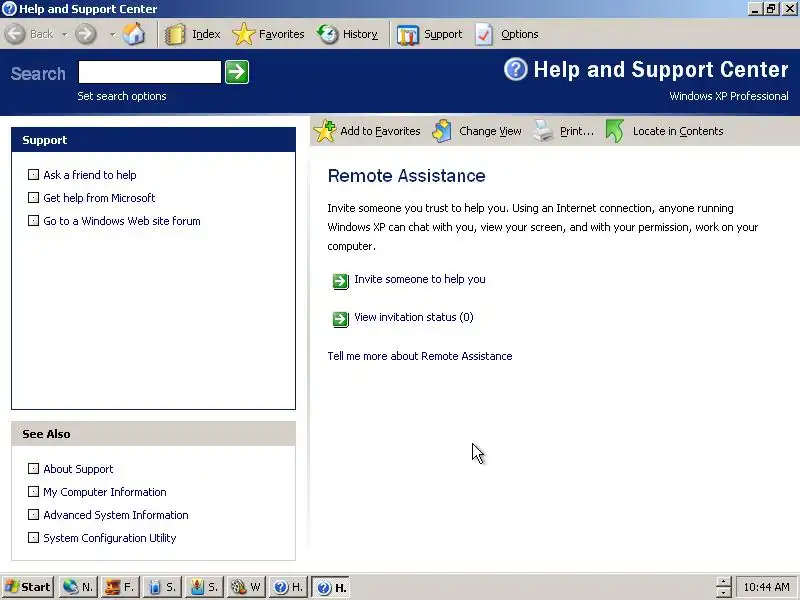
Task: Click Locate in Contents label
Action: (678, 131)
